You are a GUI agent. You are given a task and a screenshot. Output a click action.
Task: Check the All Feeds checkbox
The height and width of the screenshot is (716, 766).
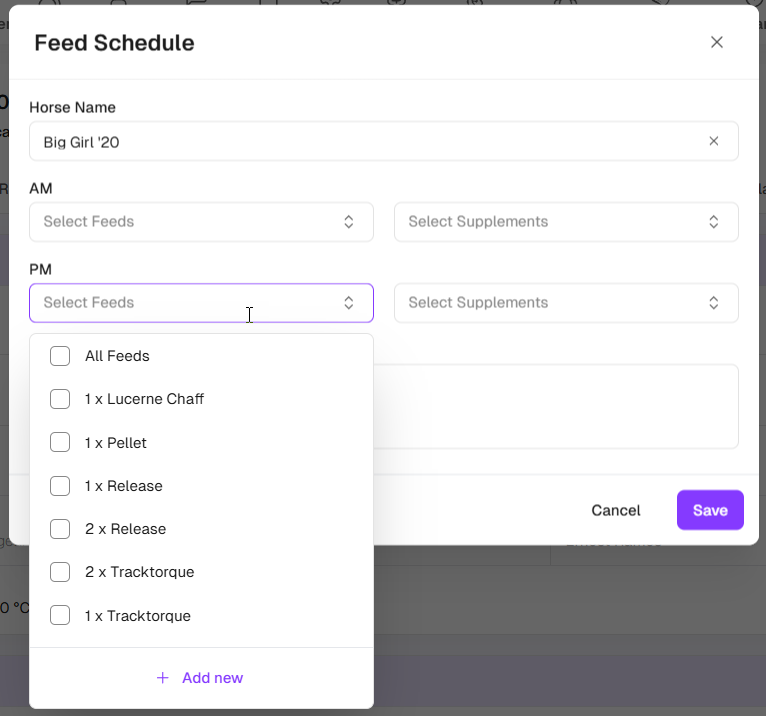[60, 356]
